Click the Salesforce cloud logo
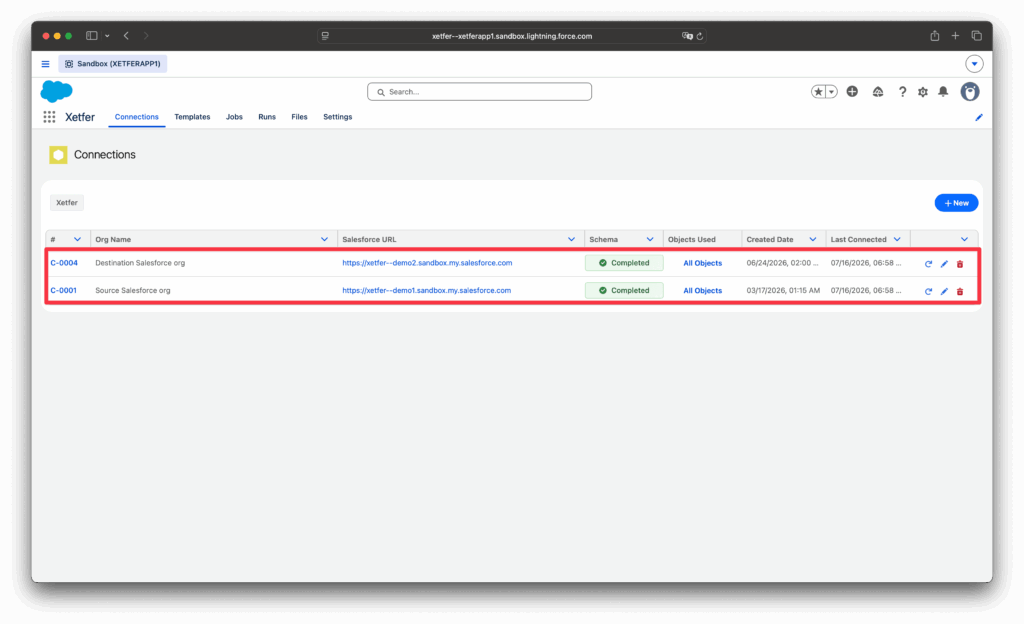This screenshot has height=624, width=1024. pyautogui.click(x=57, y=91)
